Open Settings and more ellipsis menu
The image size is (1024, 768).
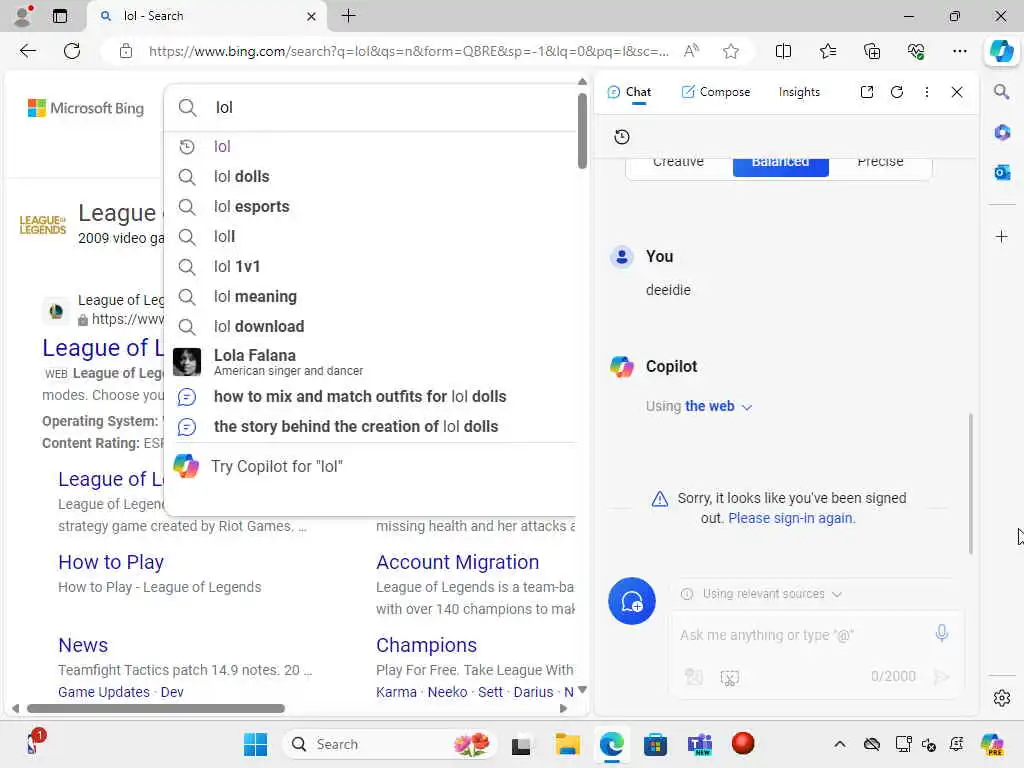(x=959, y=51)
